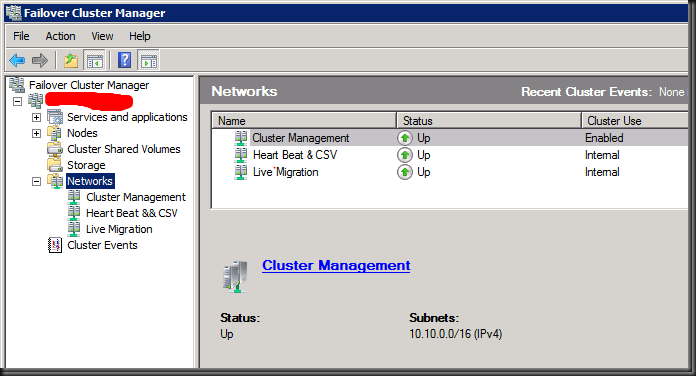Screen dimensions: 696x376
Task: Open the View menu
Action: (x=102, y=36)
